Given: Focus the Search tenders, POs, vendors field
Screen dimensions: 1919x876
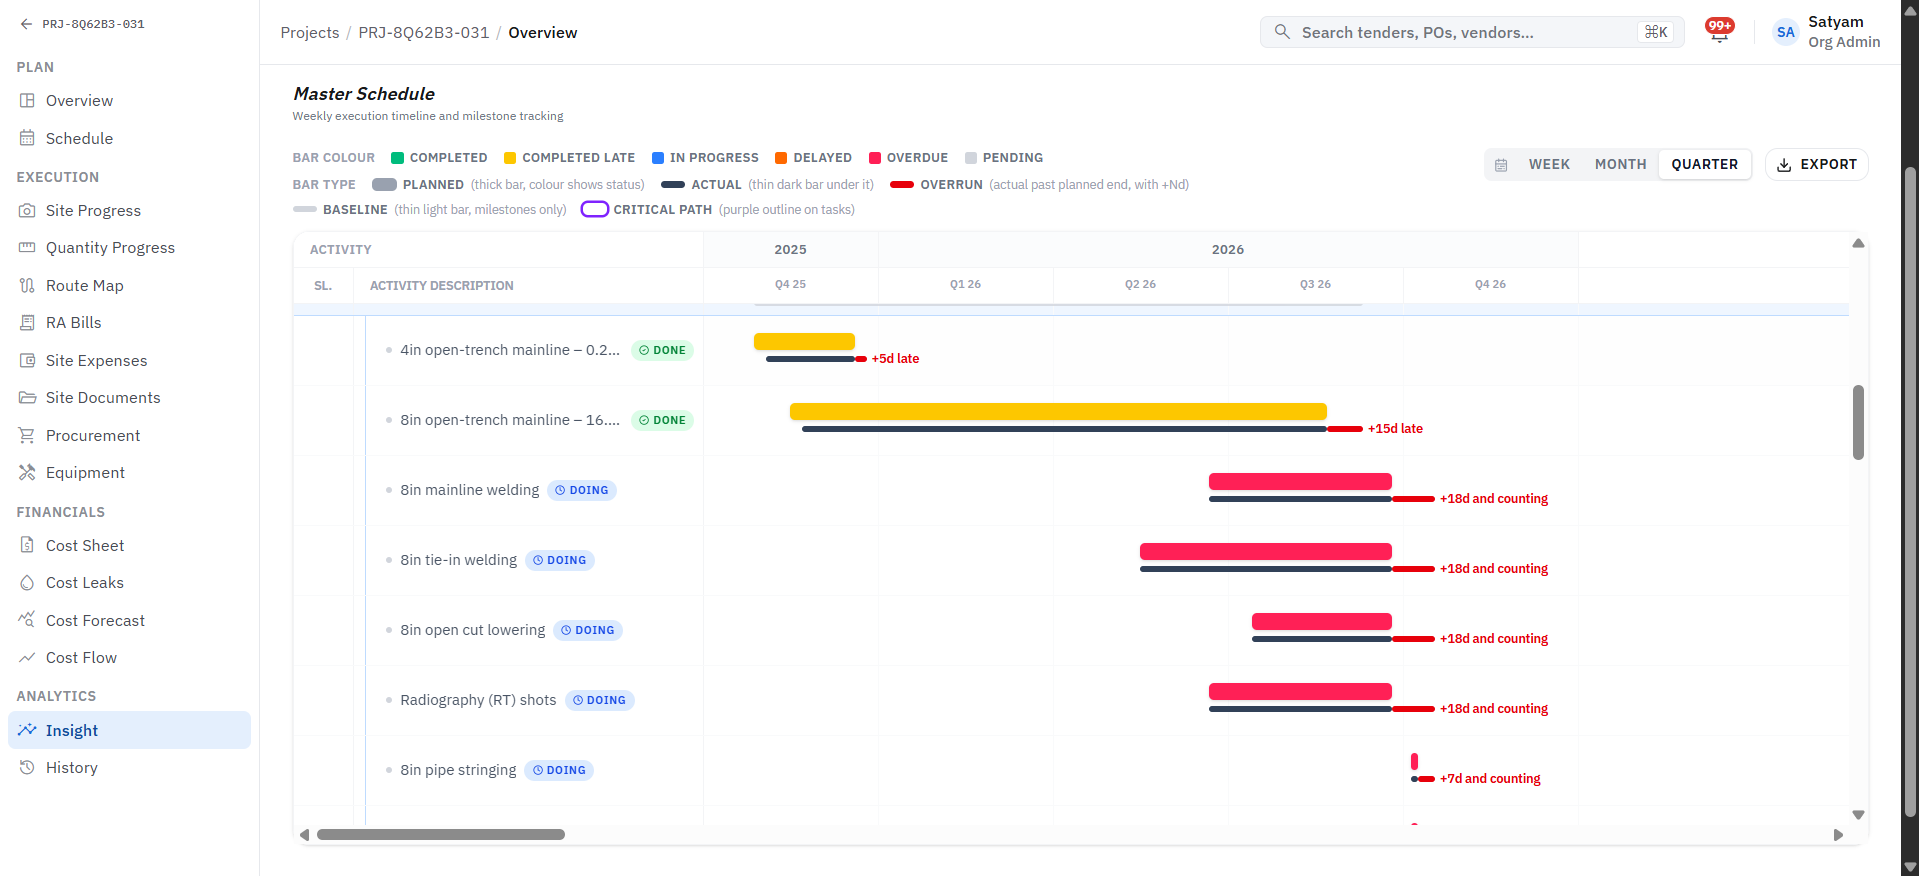Looking at the screenshot, I should click(1472, 32).
